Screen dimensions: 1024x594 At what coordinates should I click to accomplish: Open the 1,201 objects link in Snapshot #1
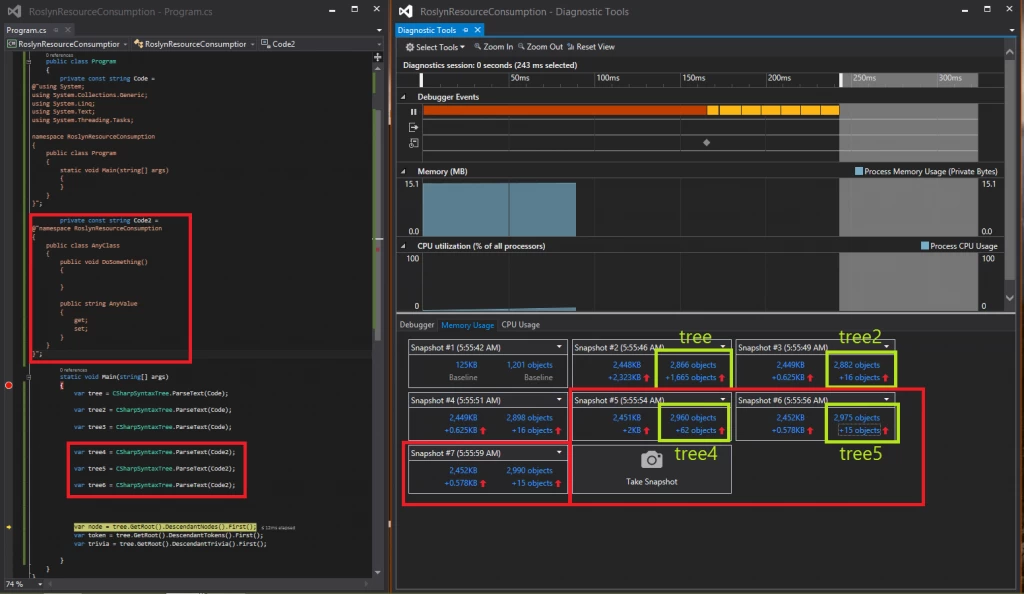tap(530, 365)
